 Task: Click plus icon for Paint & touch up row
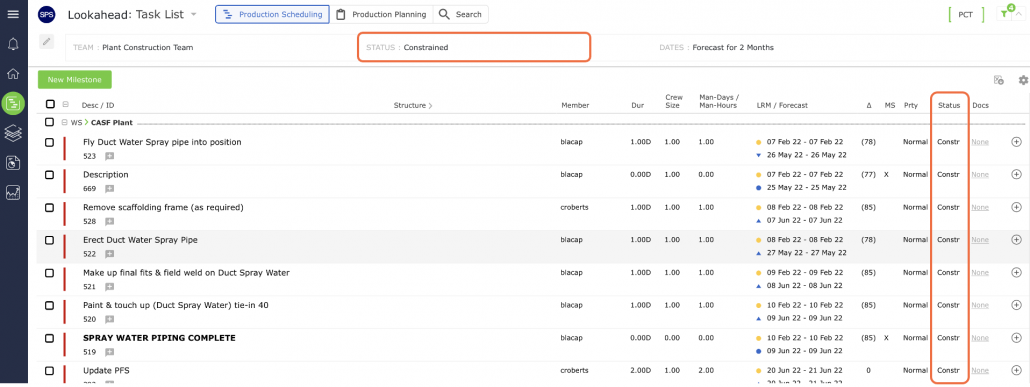(x=1016, y=305)
